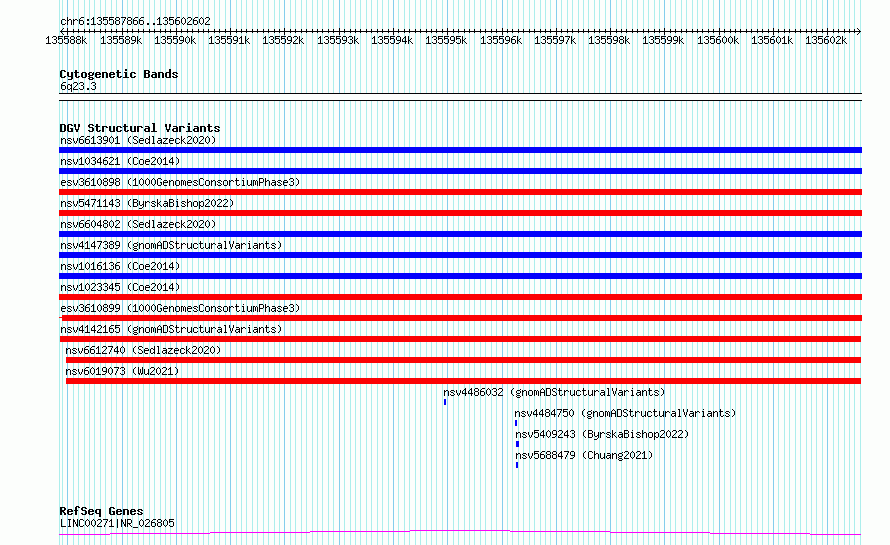890x545 pixels.
Task: Click the 135594k ruler label
Action: [x=392, y=40]
